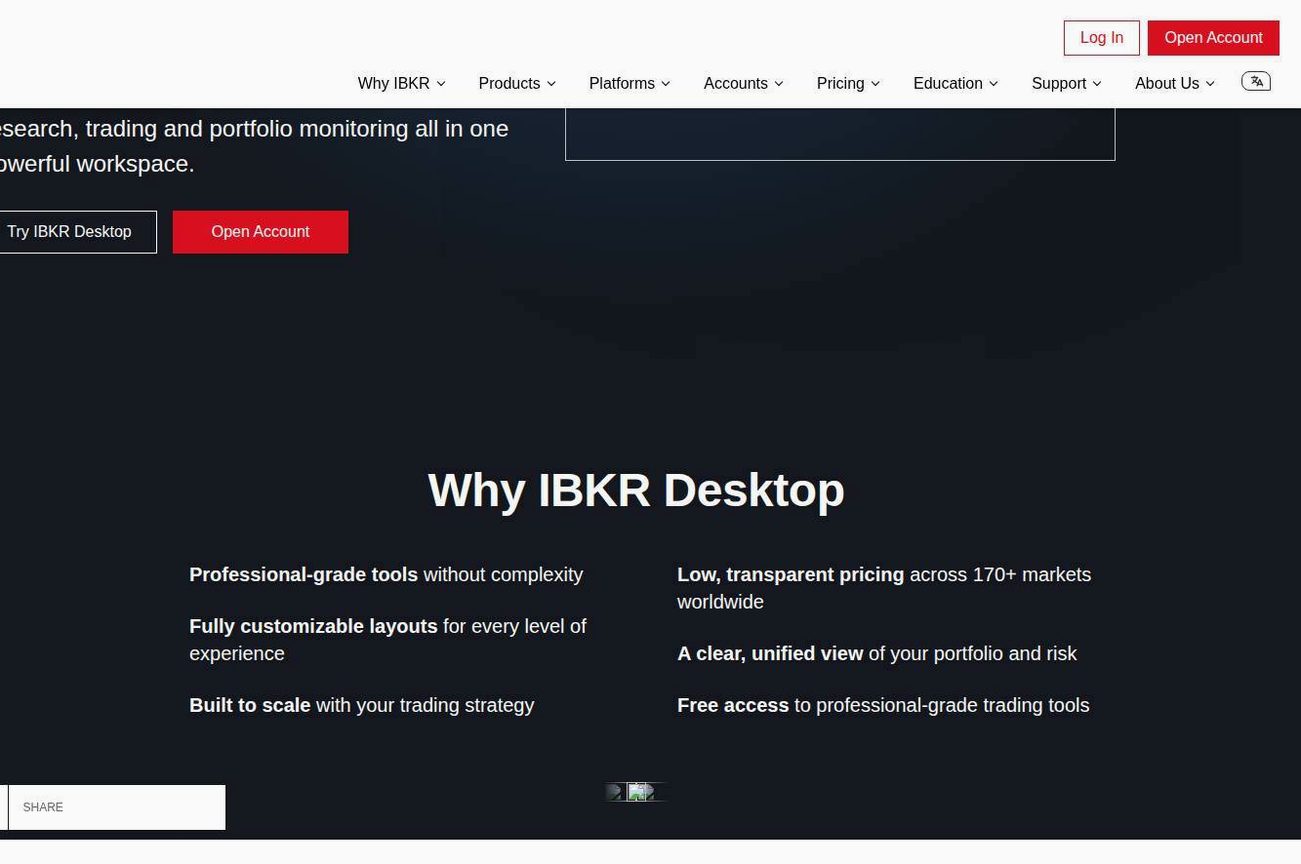The image size is (1301, 864).
Task: Expand the Pricing dropdown menu
Action: coord(848,84)
